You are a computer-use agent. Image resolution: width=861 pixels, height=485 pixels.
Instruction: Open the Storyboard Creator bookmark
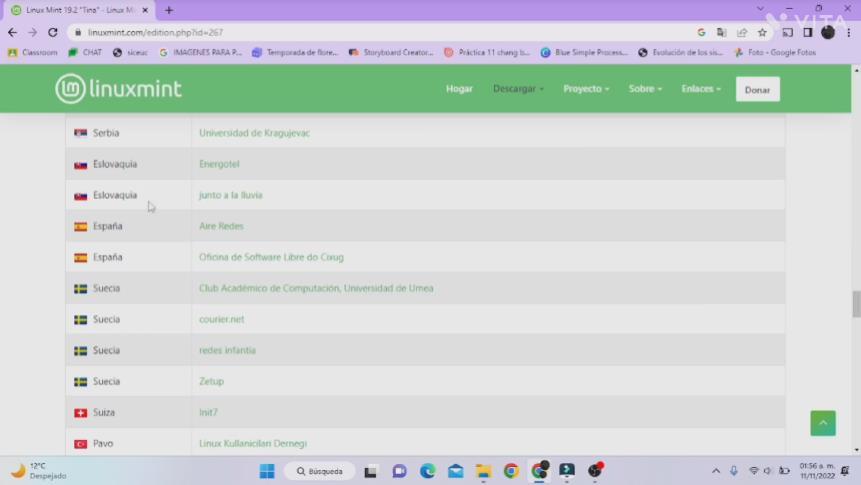[x=391, y=53]
